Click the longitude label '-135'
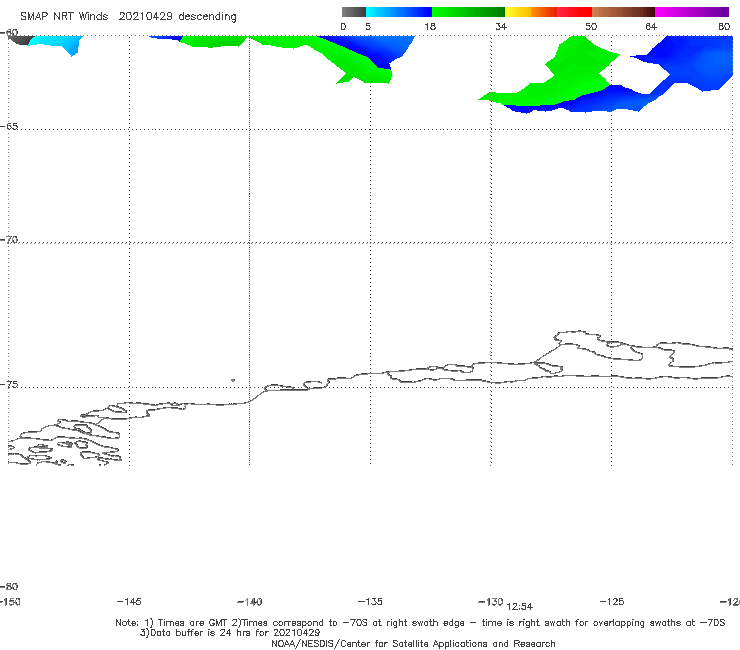 coord(370,601)
